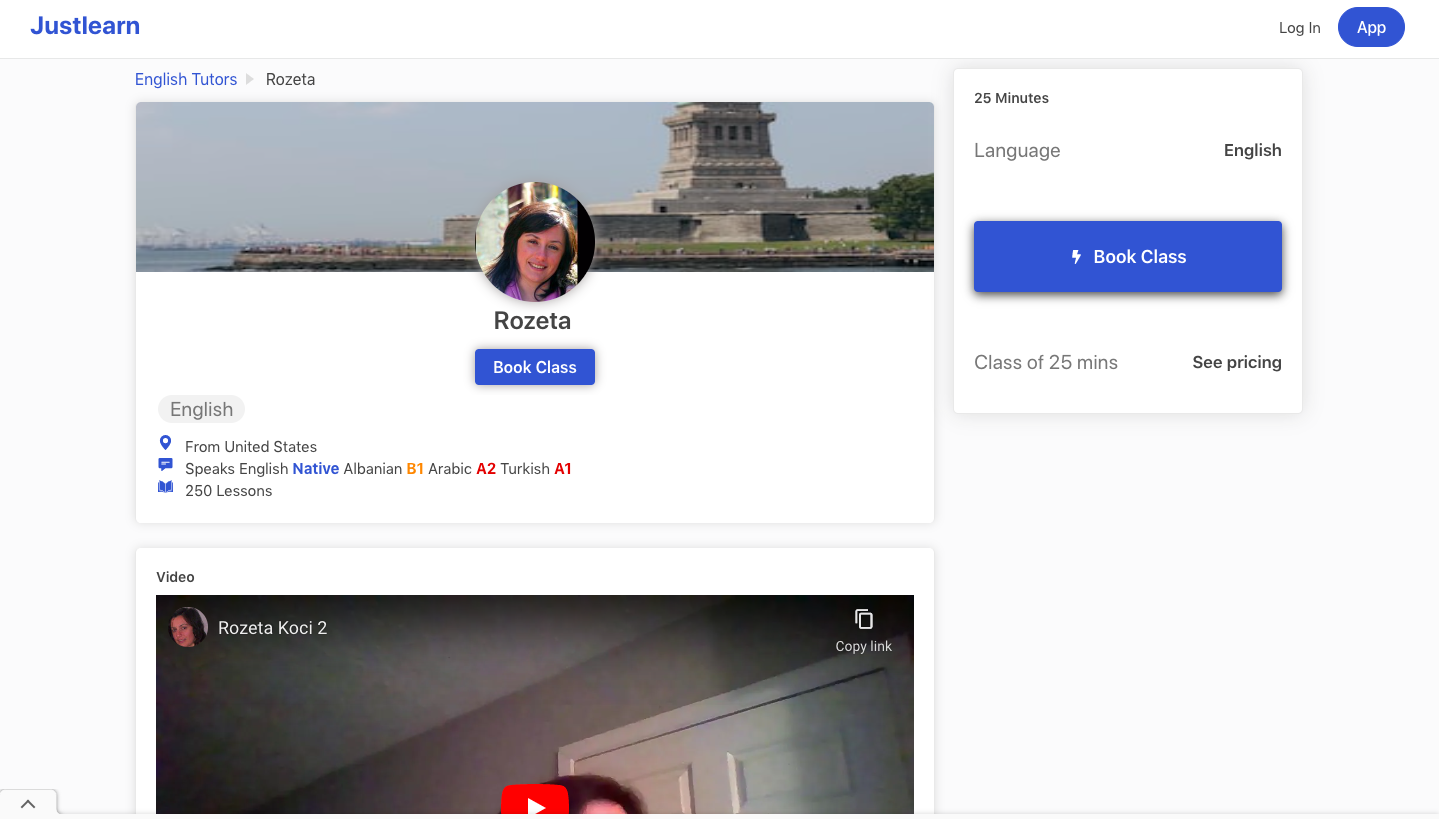Screen dimensions: 1439x819
Task: Click the breadcrumb arrow separator
Action: click(250, 79)
